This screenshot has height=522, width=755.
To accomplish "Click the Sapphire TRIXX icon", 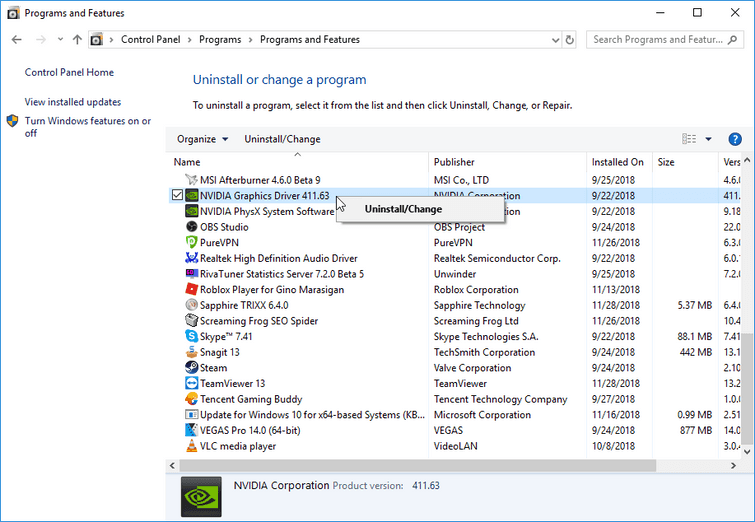I will [x=192, y=305].
